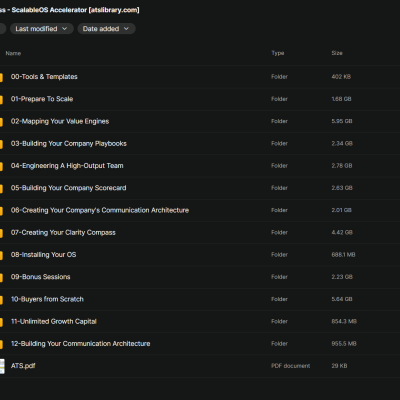
Task: Select the 02-Mapping Your Value Engines folder icon
Action: click(1, 122)
